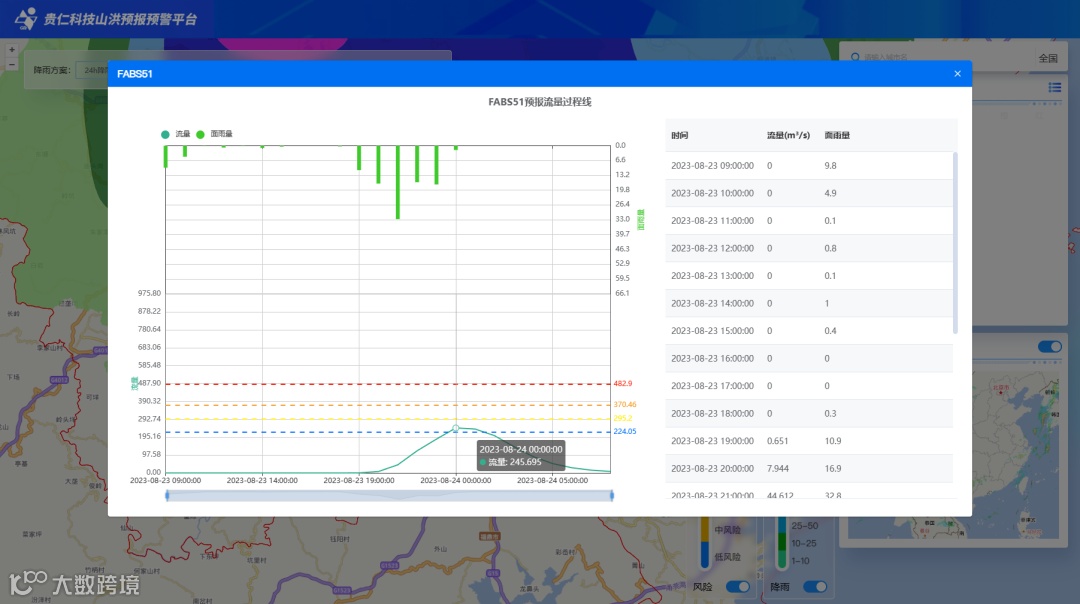The image size is (1080, 604).
Task: Click the 中风险 legend label
Action: (x=727, y=530)
